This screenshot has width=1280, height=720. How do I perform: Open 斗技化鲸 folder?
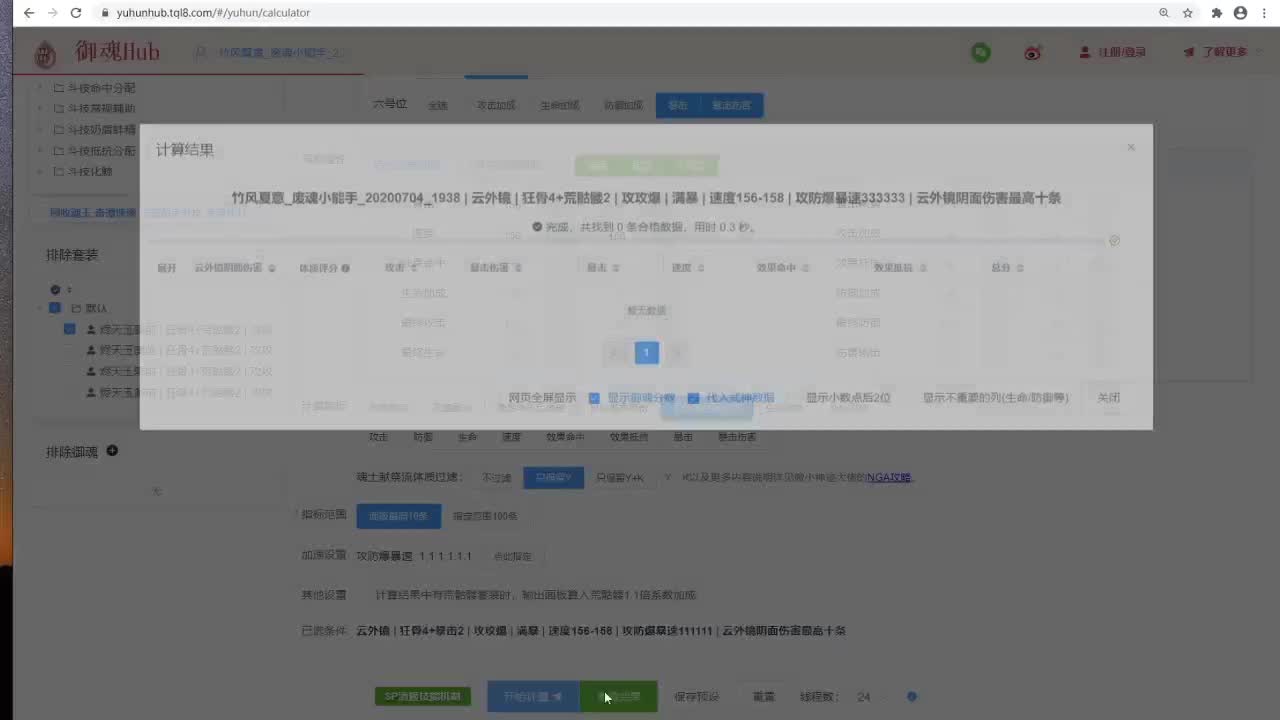[83, 171]
